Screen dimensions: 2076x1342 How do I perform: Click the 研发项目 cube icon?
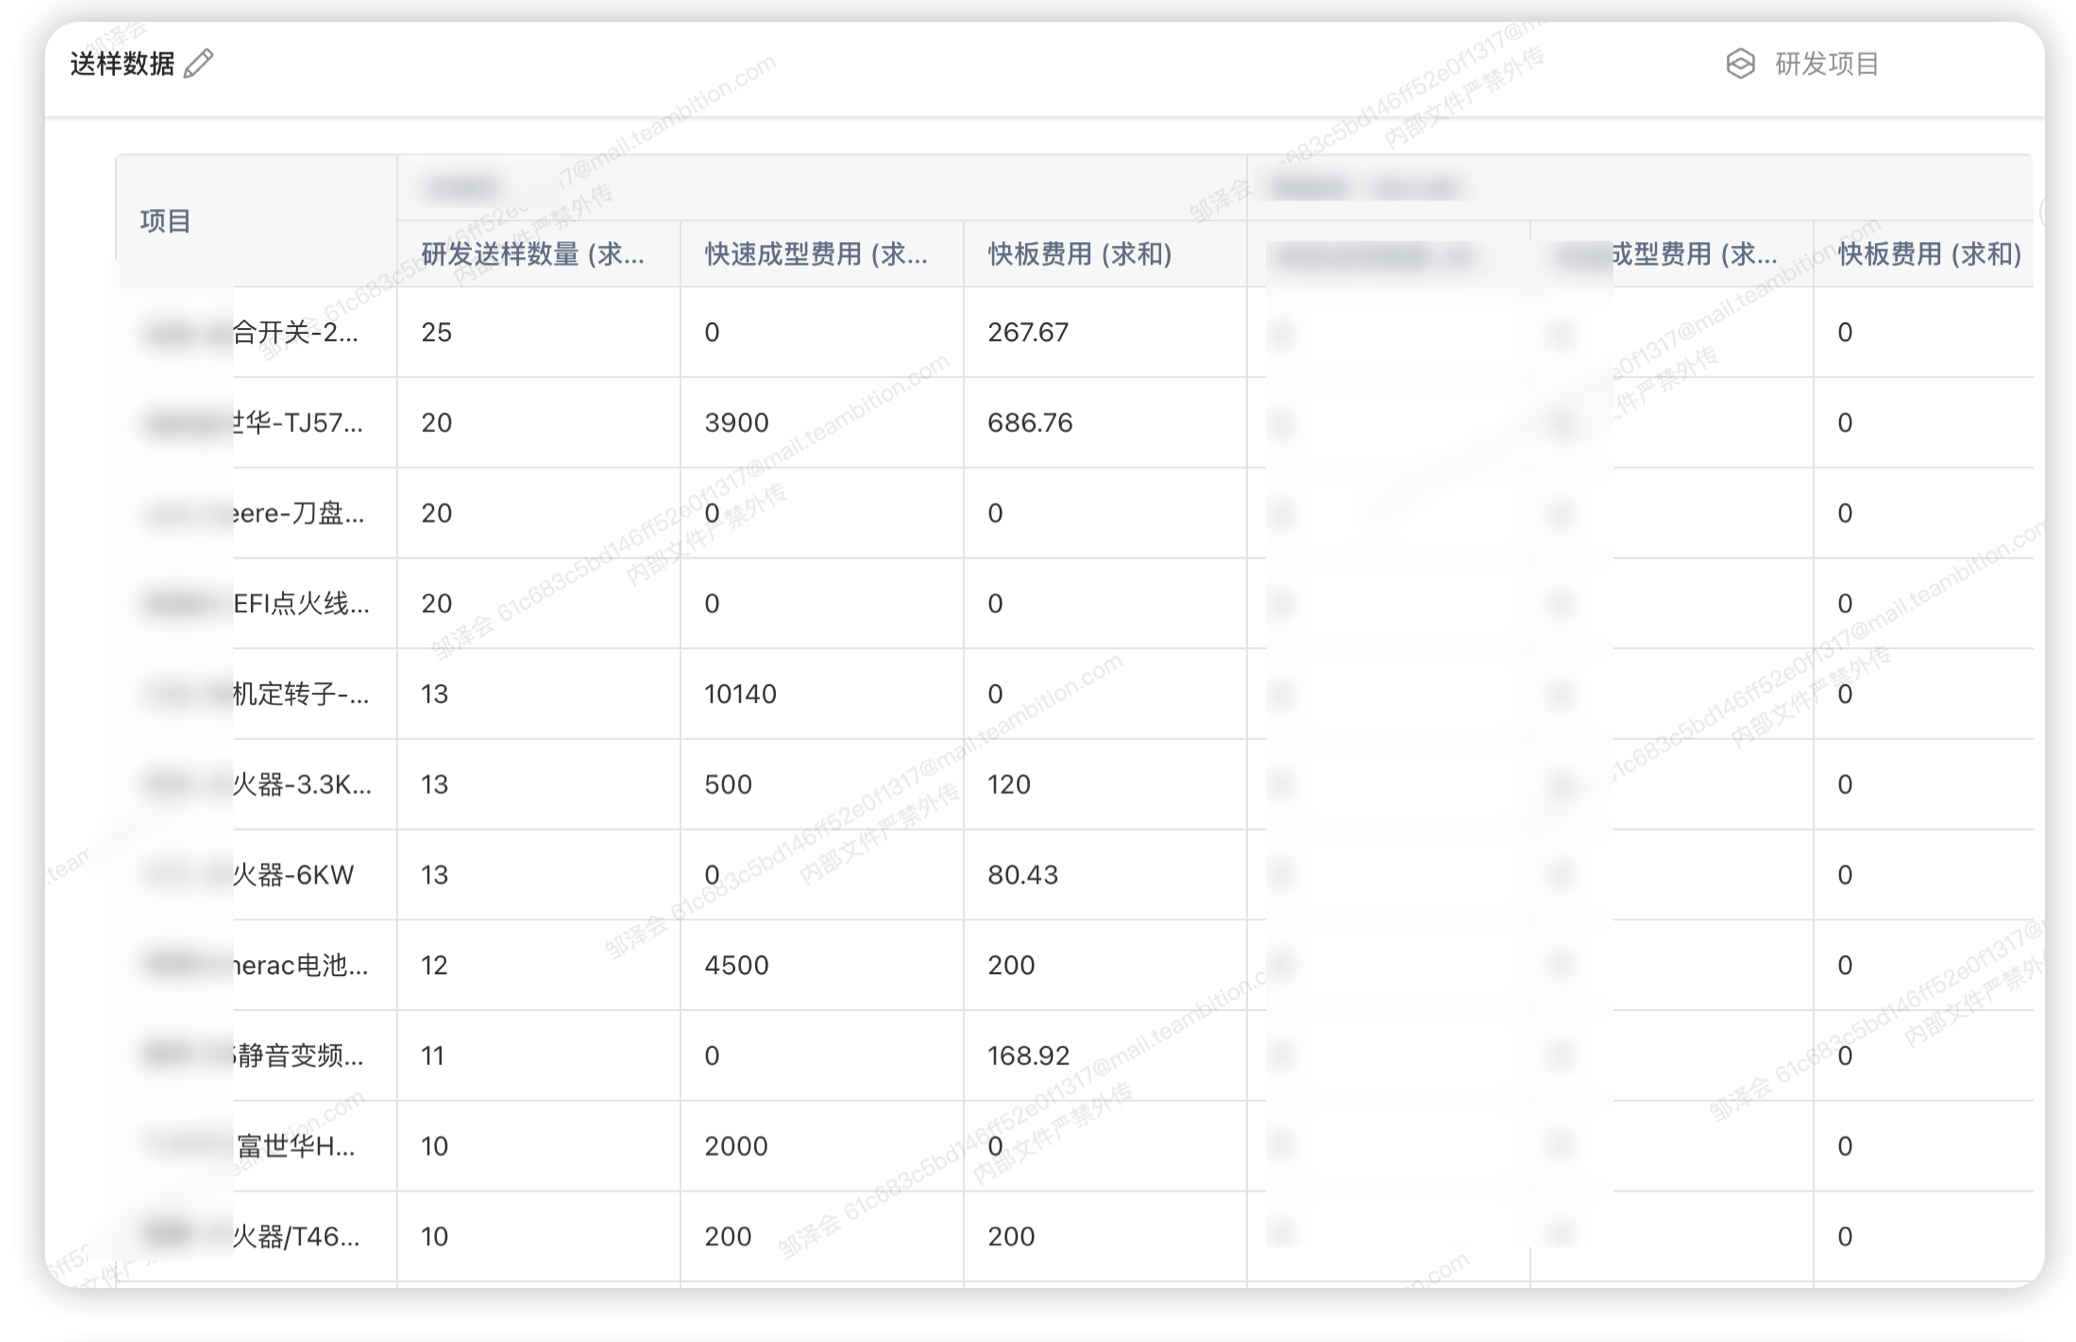[x=1740, y=63]
